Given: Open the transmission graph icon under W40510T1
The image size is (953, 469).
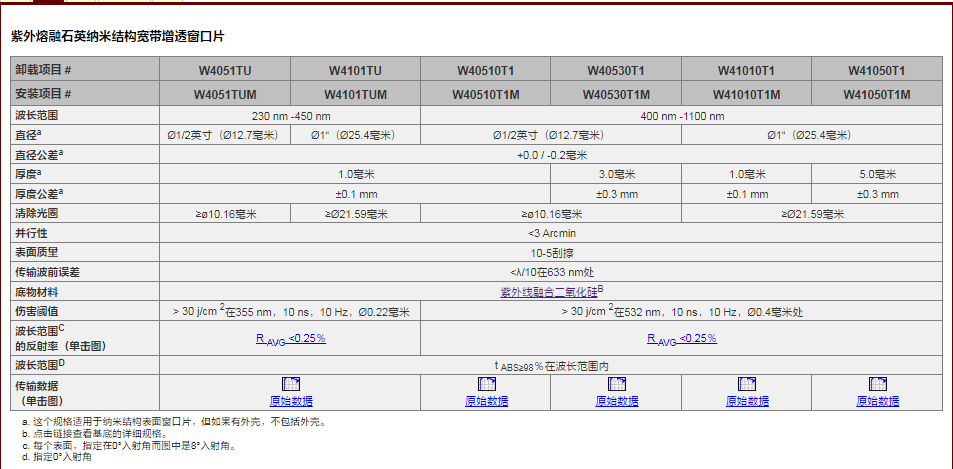Looking at the screenshot, I should point(486,384).
